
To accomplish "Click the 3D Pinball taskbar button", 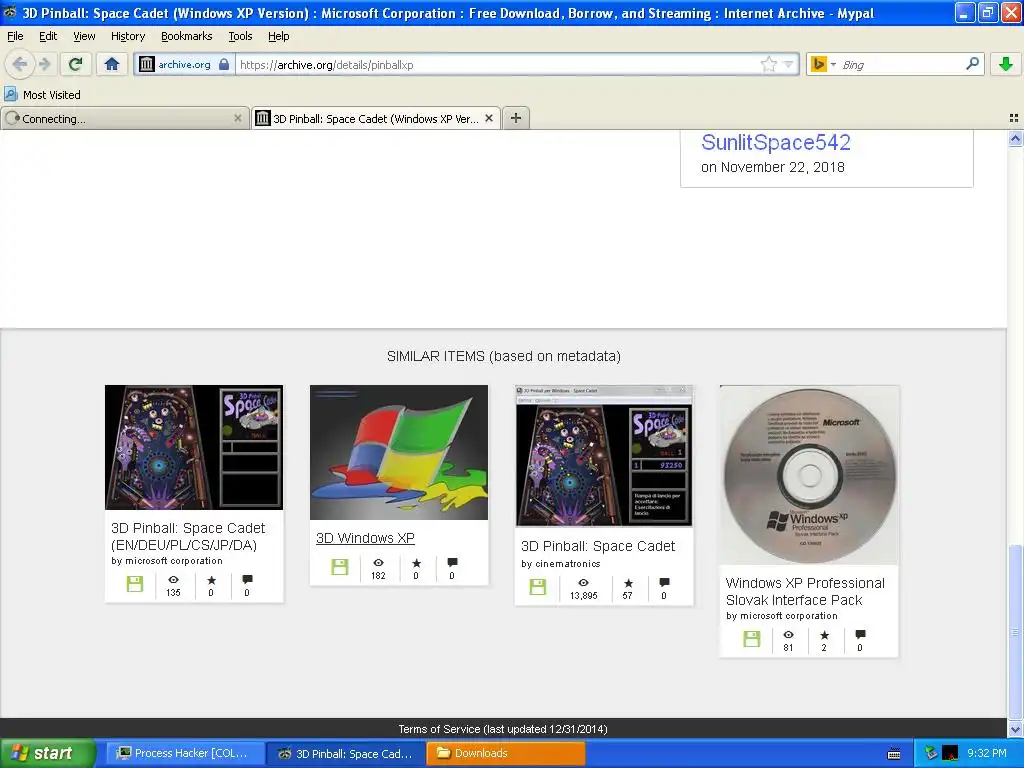I will pyautogui.click(x=346, y=754).
